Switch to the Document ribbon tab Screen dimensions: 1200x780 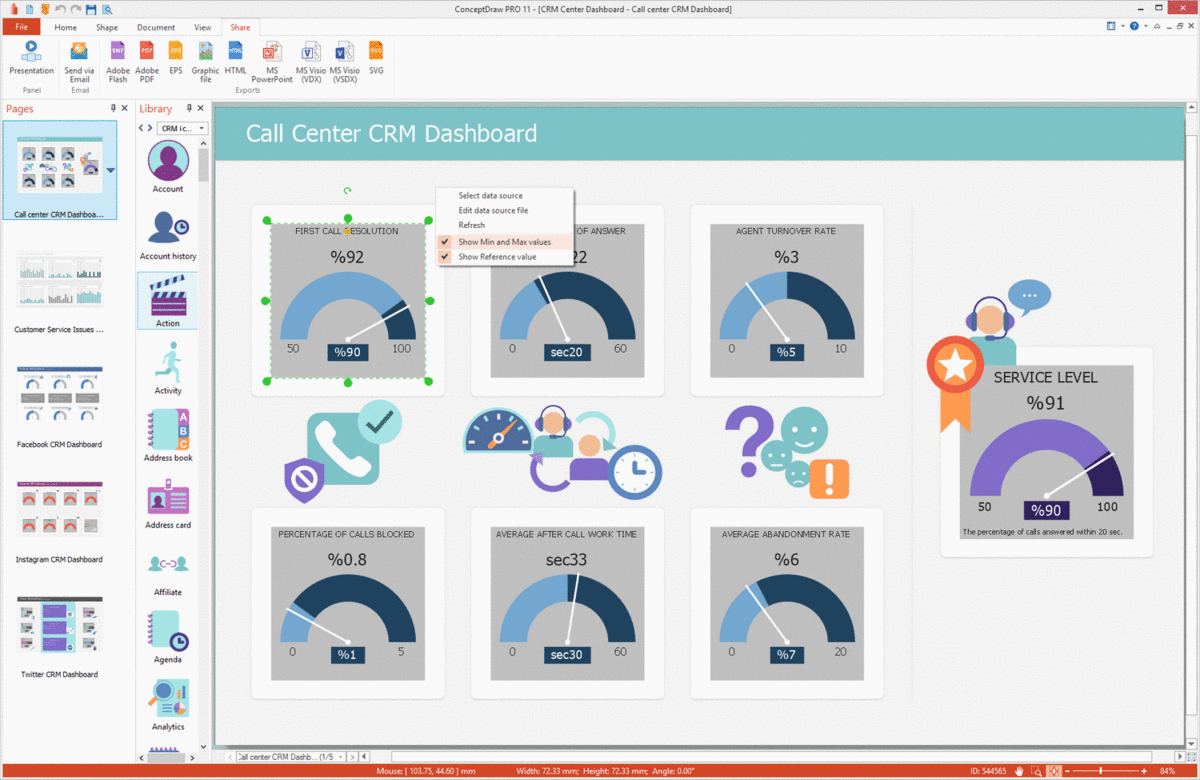coord(156,27)
